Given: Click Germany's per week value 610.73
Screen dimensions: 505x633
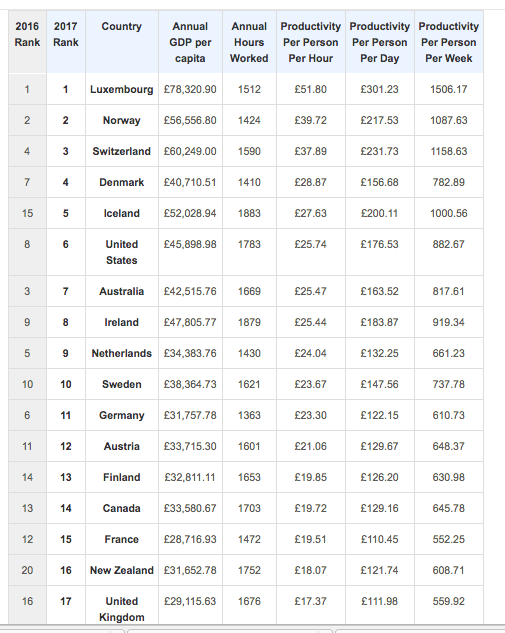Looking at the screenshot, I should tap(448, 415).
